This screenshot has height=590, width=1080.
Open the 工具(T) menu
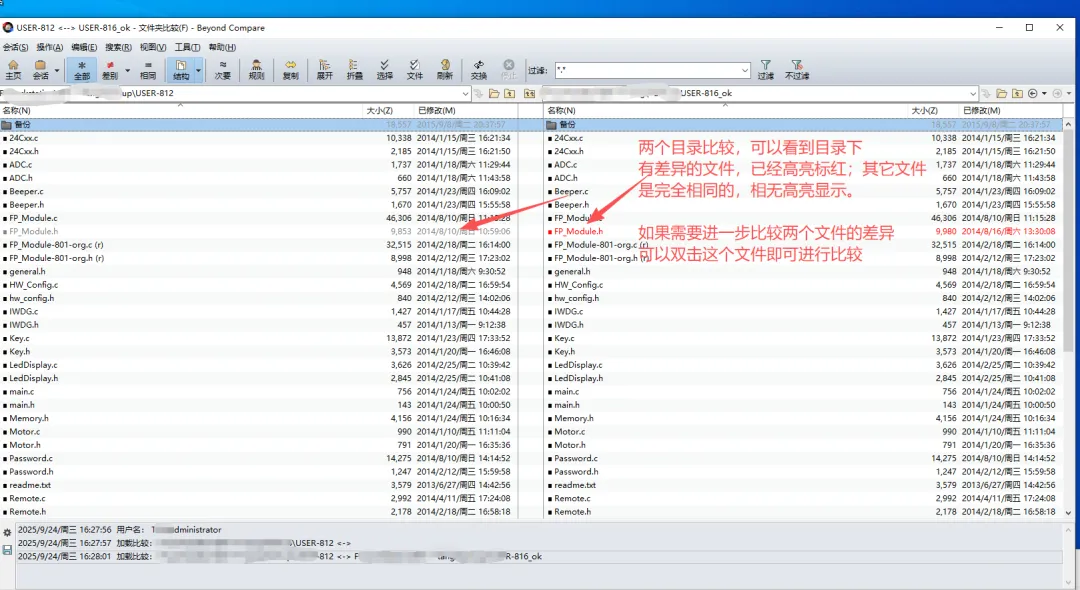(x=187, y=48)
